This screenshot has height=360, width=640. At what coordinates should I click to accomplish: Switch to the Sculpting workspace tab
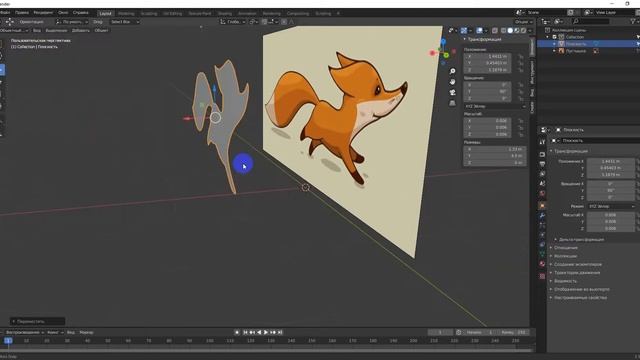point(149,13)
